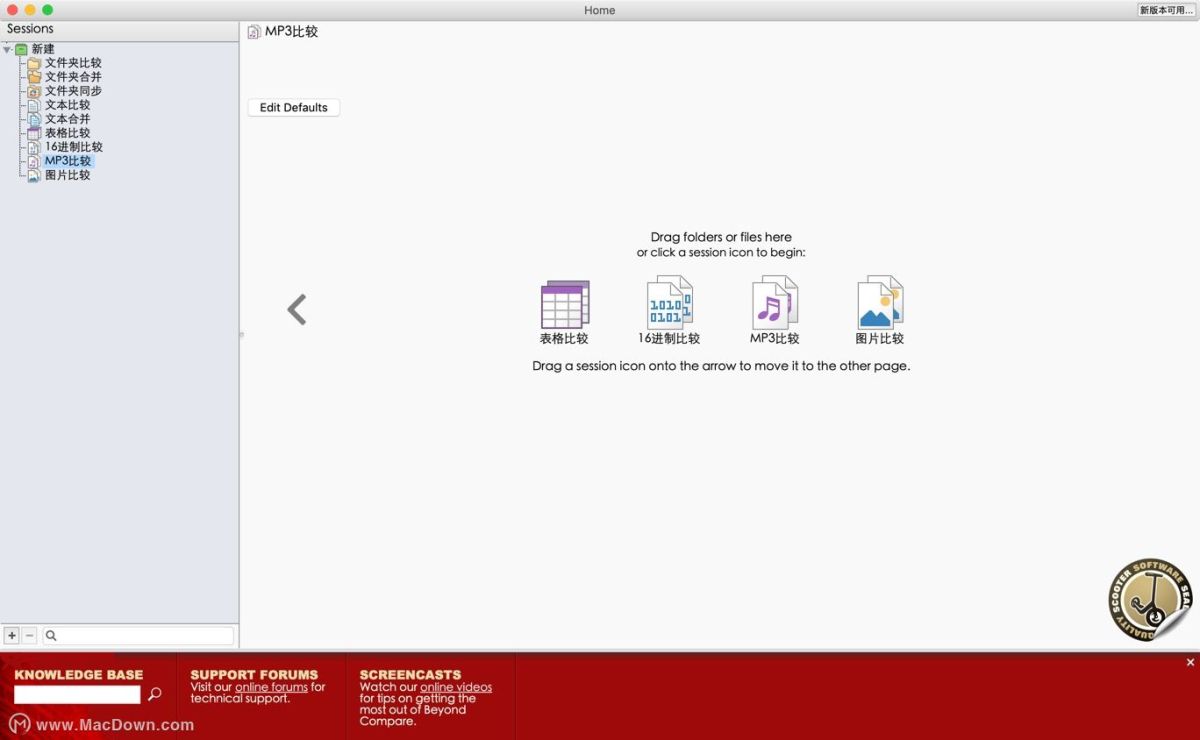Open the 16进制比较 session icon

pos(668,300)
